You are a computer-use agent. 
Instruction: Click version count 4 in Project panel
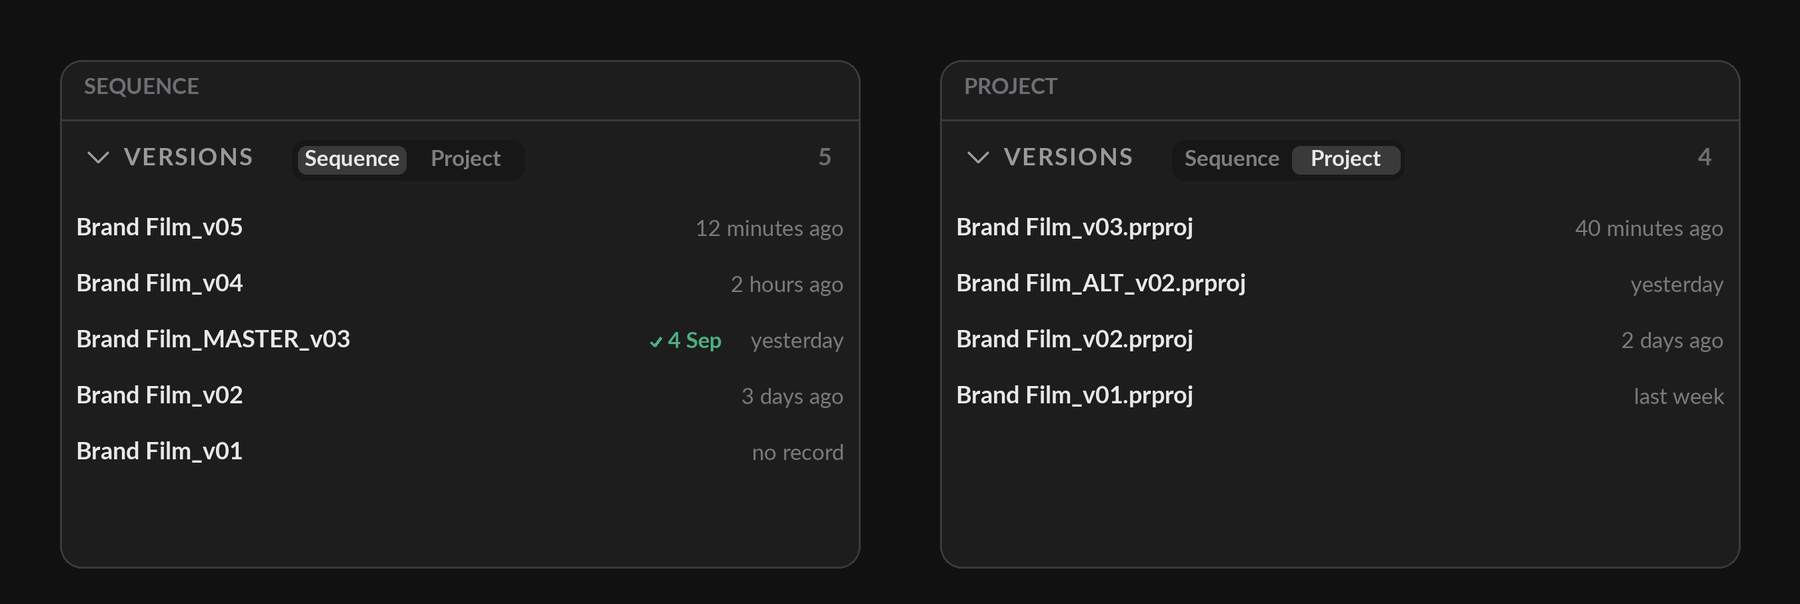tap(1705, 157)
